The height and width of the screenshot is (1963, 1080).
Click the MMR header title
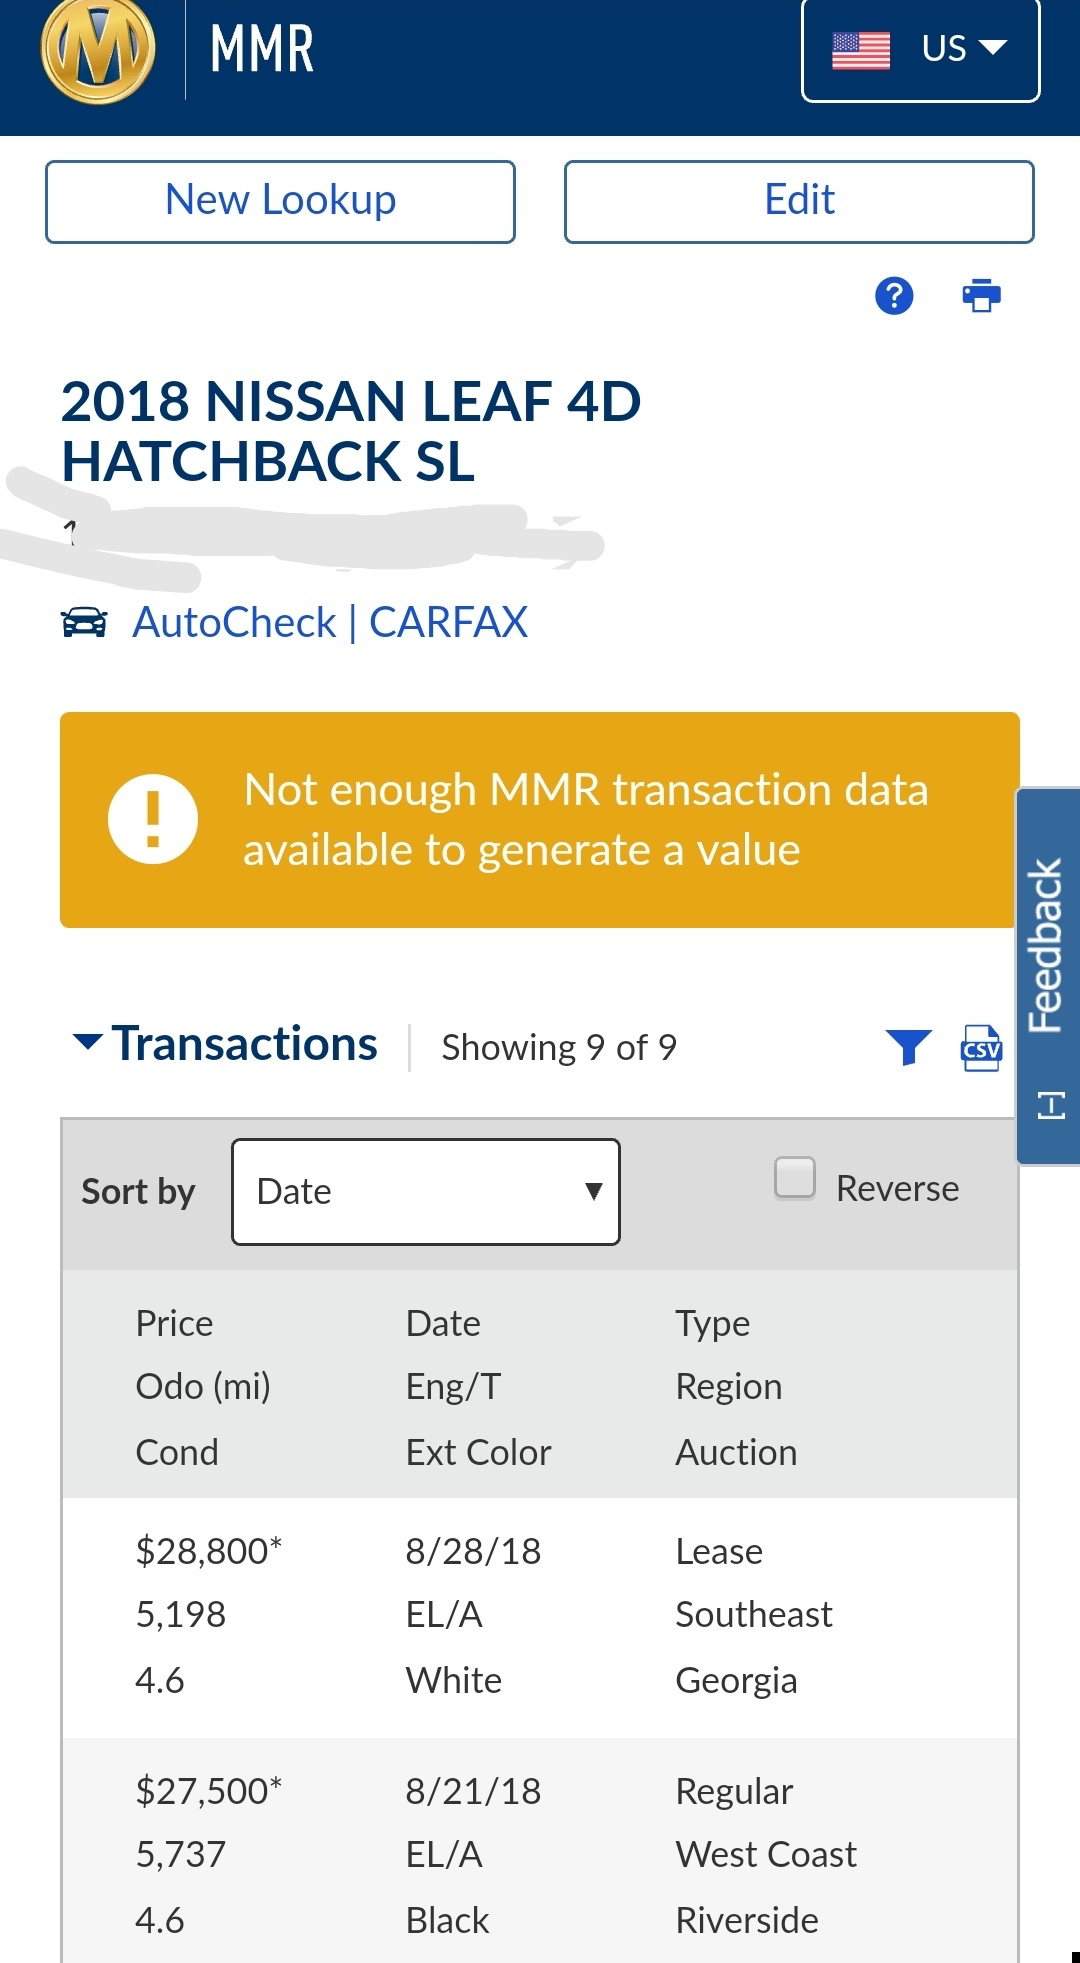pyautogui.click(x=262, y=48)
